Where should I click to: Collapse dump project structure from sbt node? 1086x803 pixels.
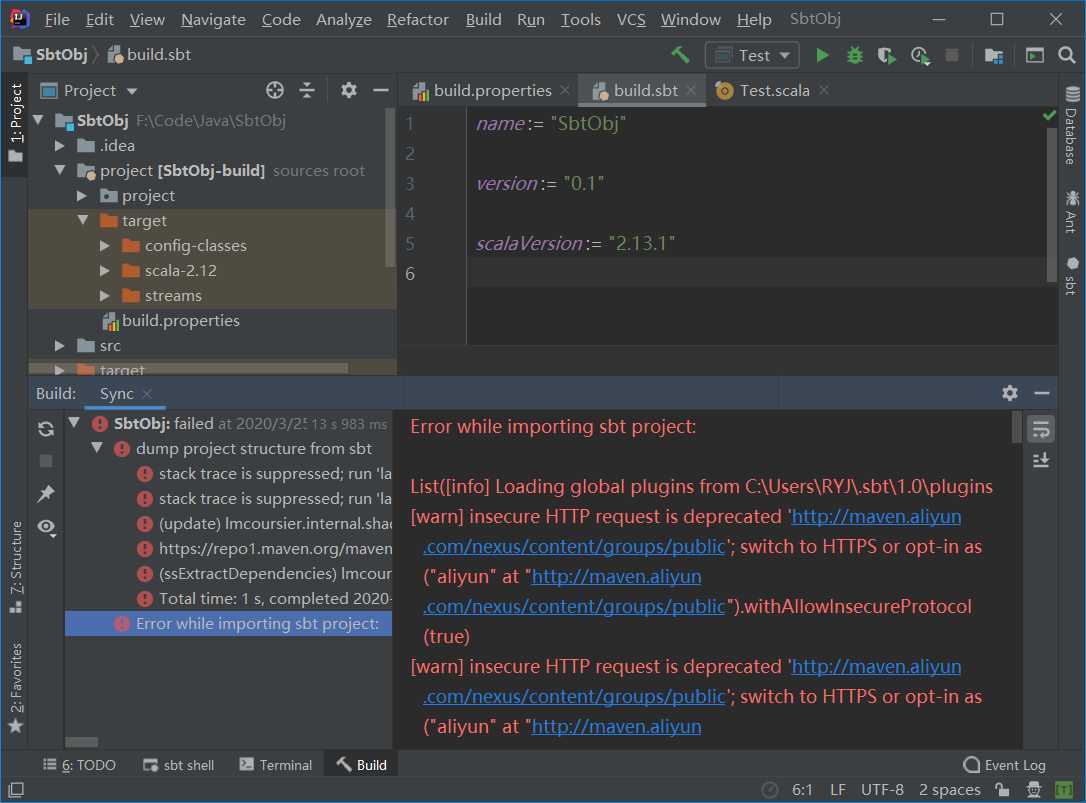[97, 448]
